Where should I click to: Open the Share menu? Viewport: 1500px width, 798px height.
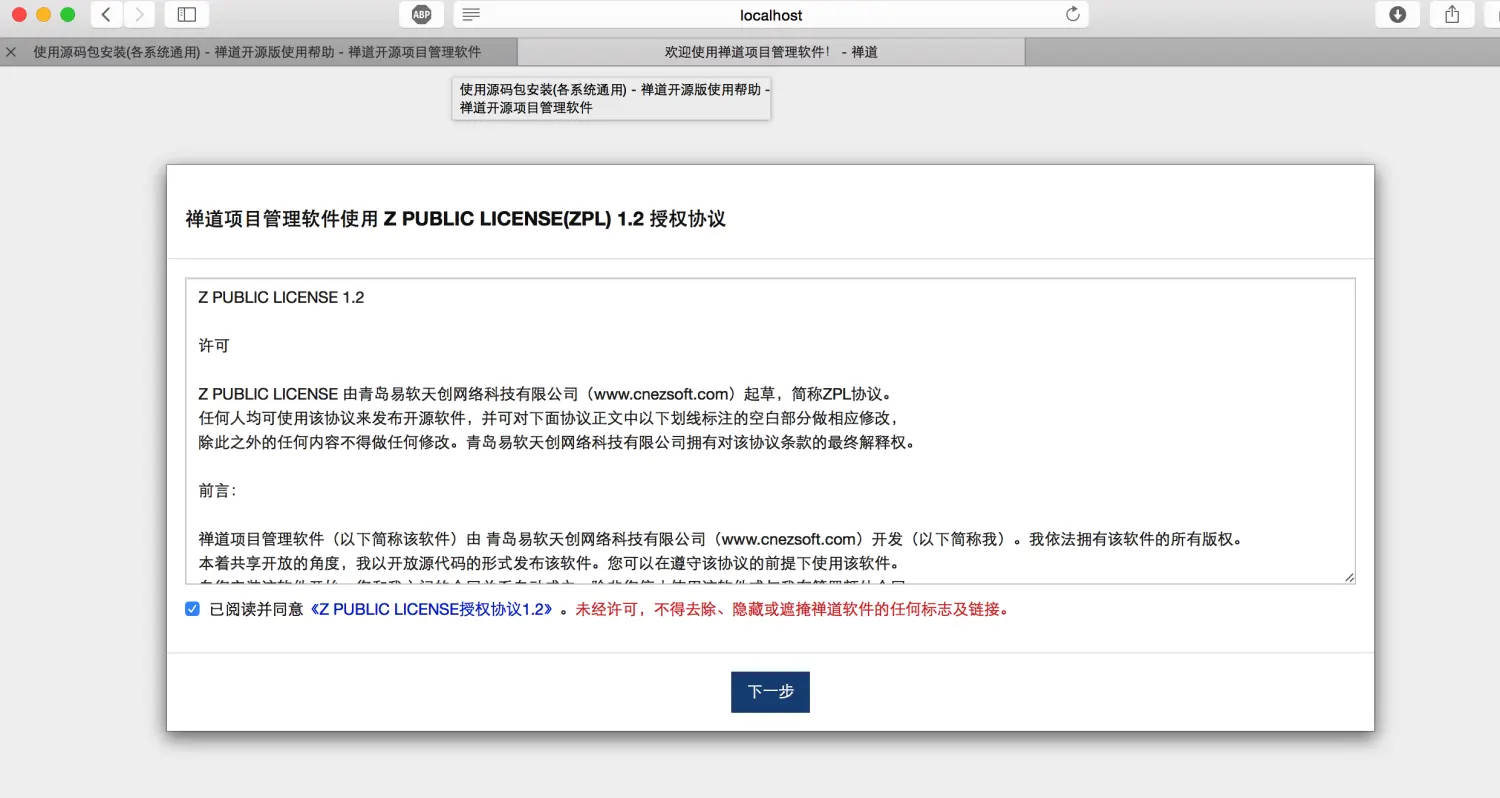point(1452,15)
